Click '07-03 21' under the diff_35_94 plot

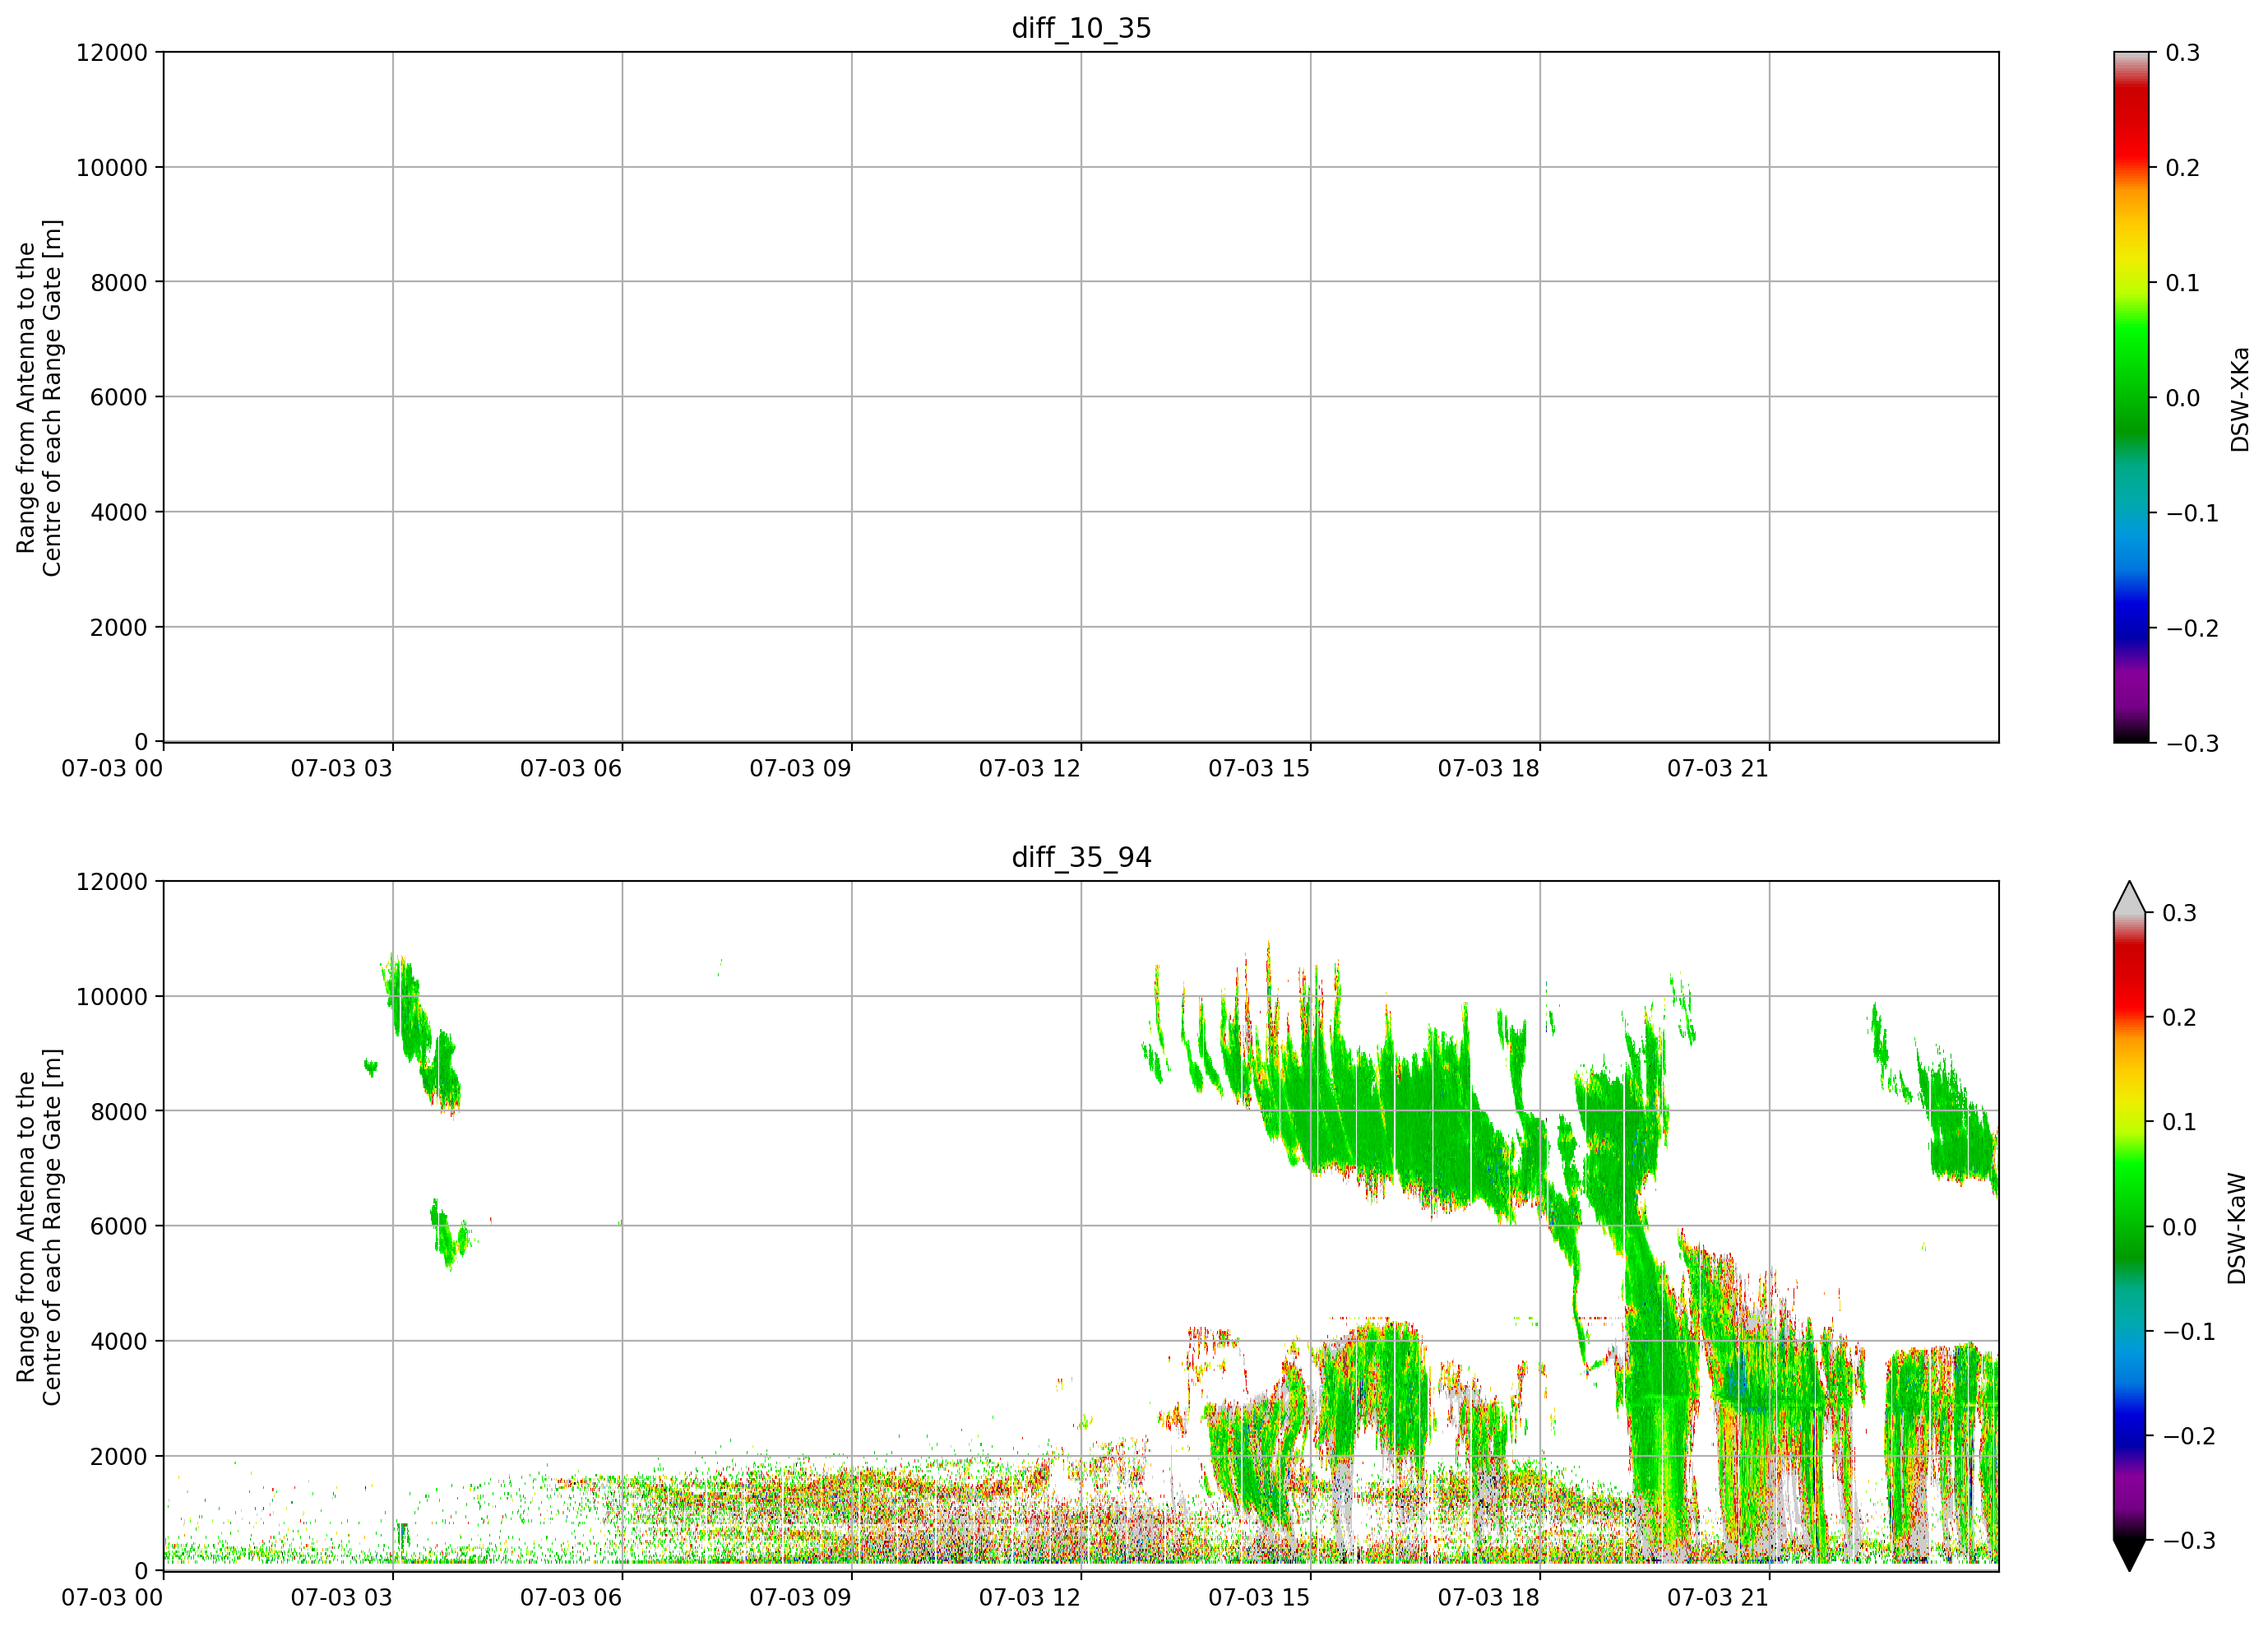coord(1718,1597)
